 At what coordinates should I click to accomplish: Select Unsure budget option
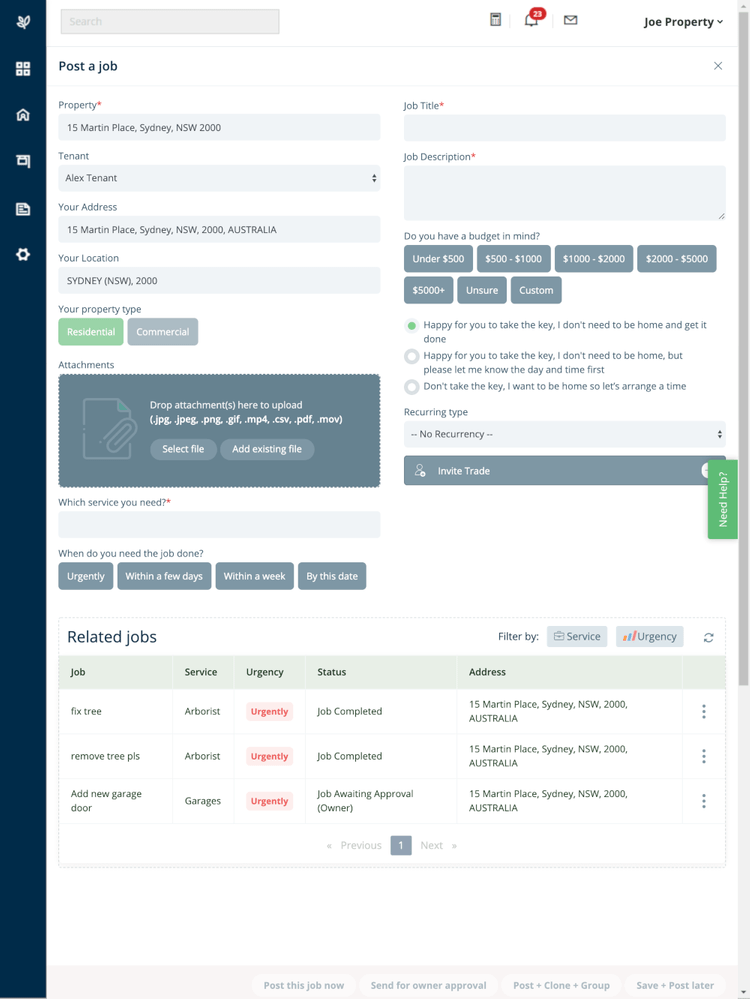point(482,291)
